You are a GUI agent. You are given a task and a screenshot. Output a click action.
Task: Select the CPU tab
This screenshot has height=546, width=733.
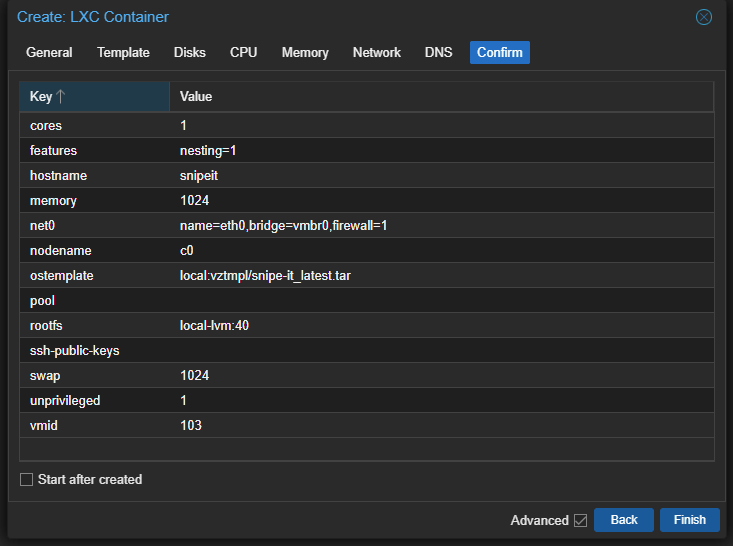pyautogui.click(x=243, y=52)
